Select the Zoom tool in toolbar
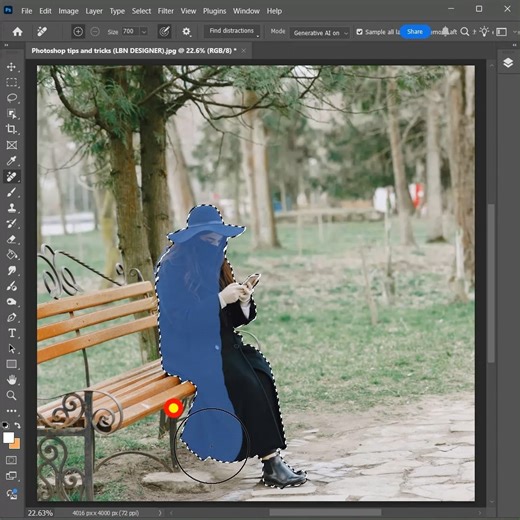Image resolution: width=520 pixels, height=520 pixels. (11, 395)
